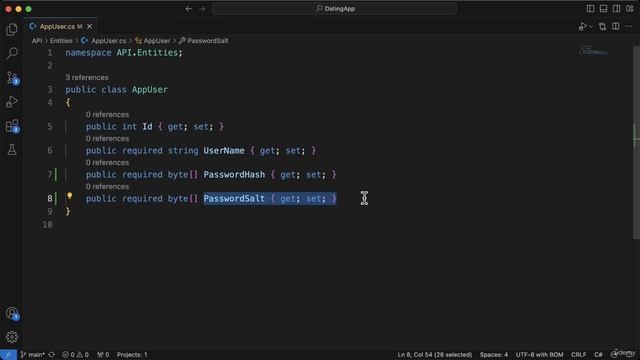Split the editor to the right

click(616, 27)
